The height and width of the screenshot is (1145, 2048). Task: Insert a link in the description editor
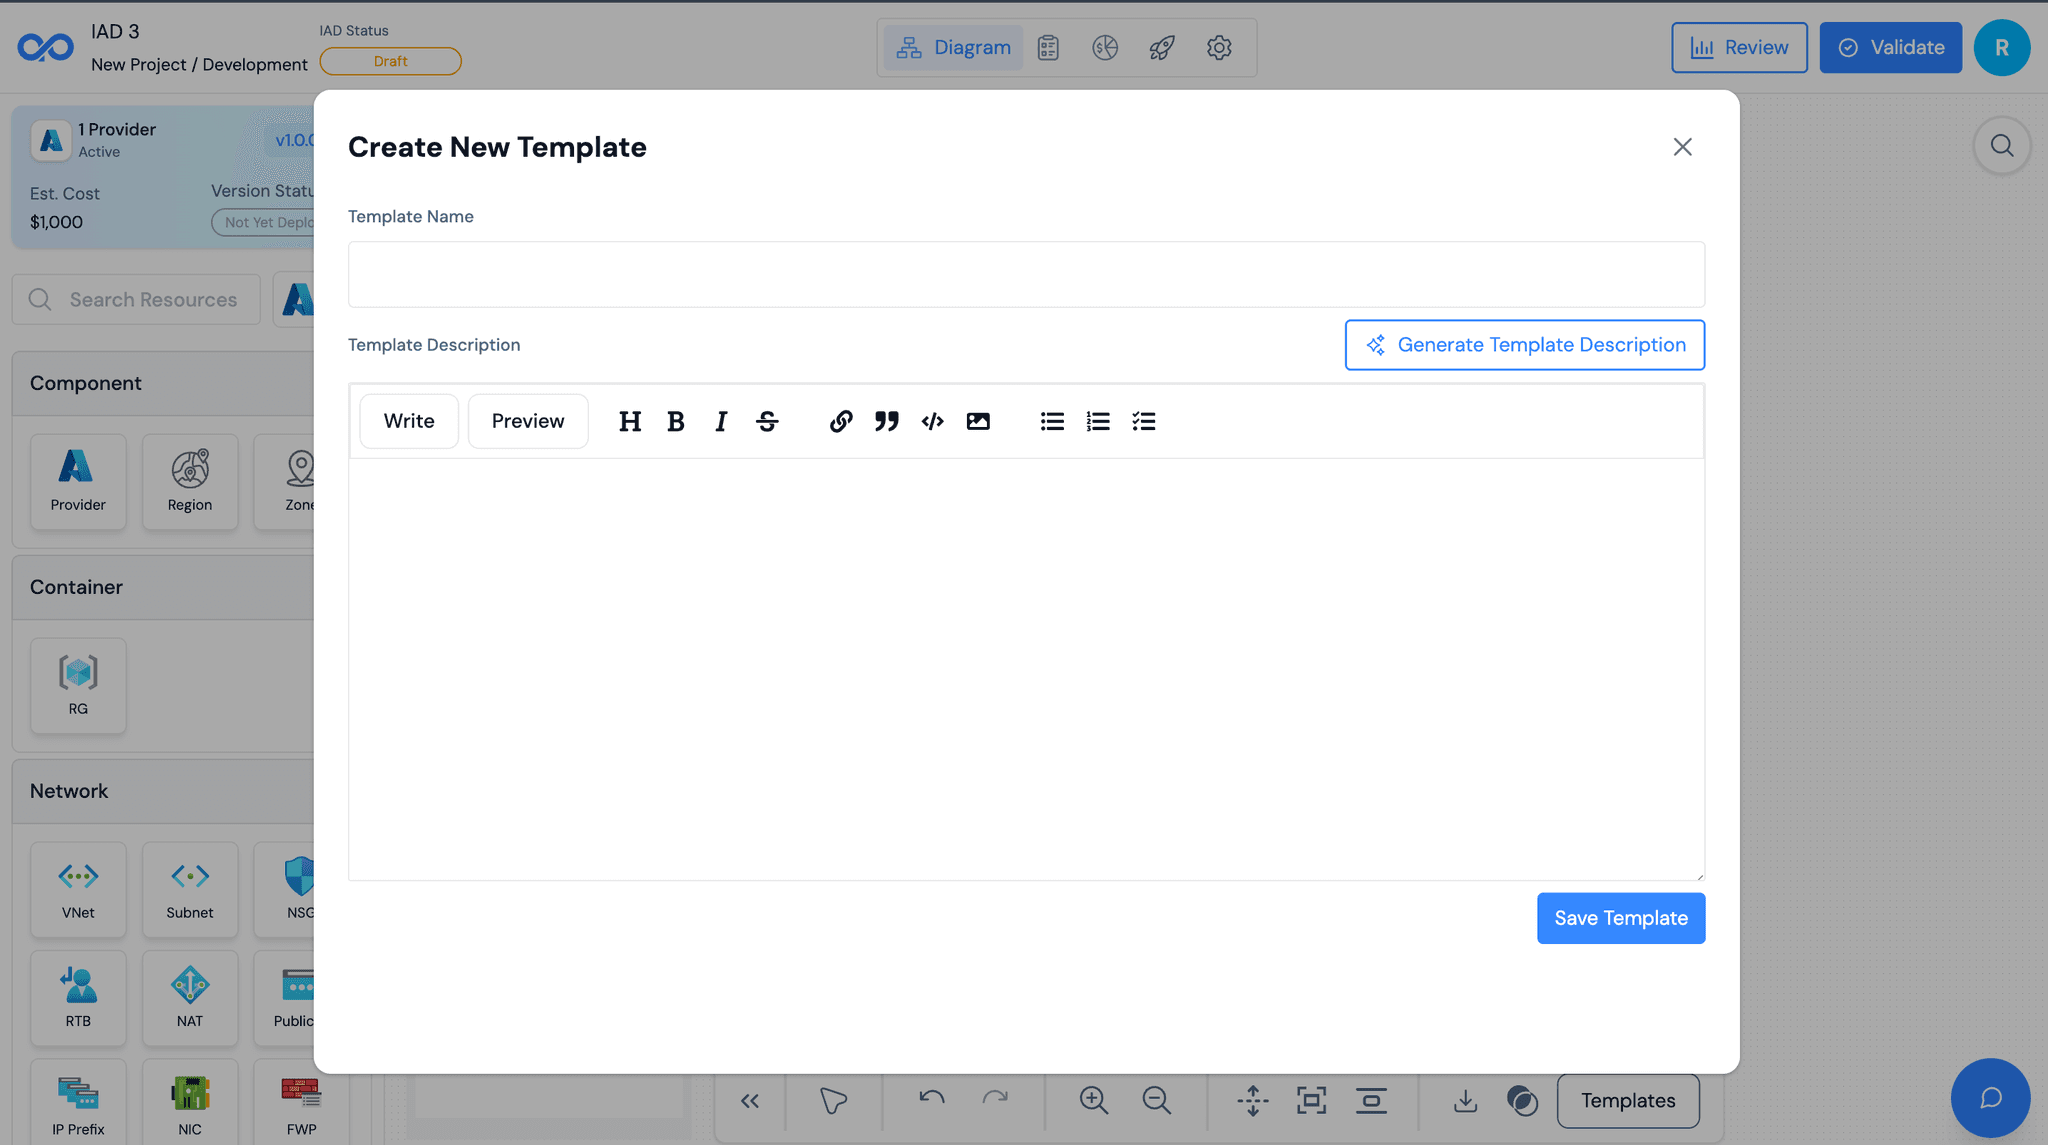(840, 421)
